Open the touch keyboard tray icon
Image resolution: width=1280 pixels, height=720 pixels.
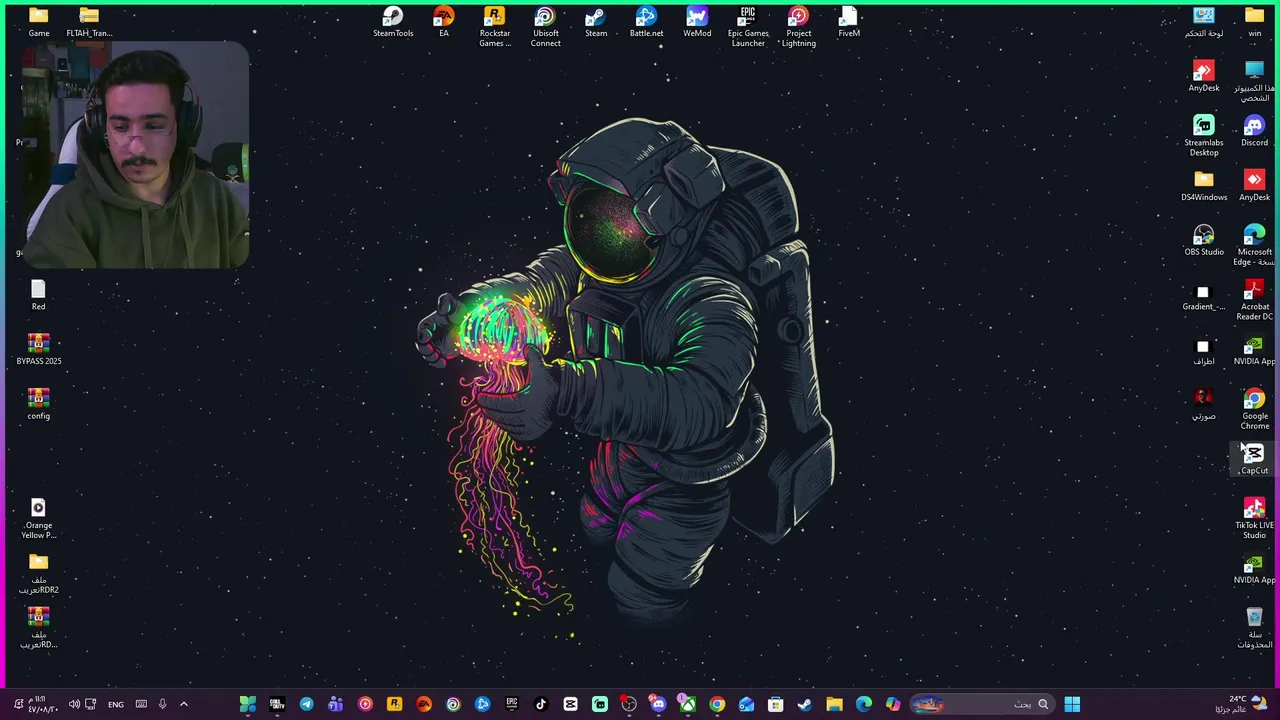[141, 704]
